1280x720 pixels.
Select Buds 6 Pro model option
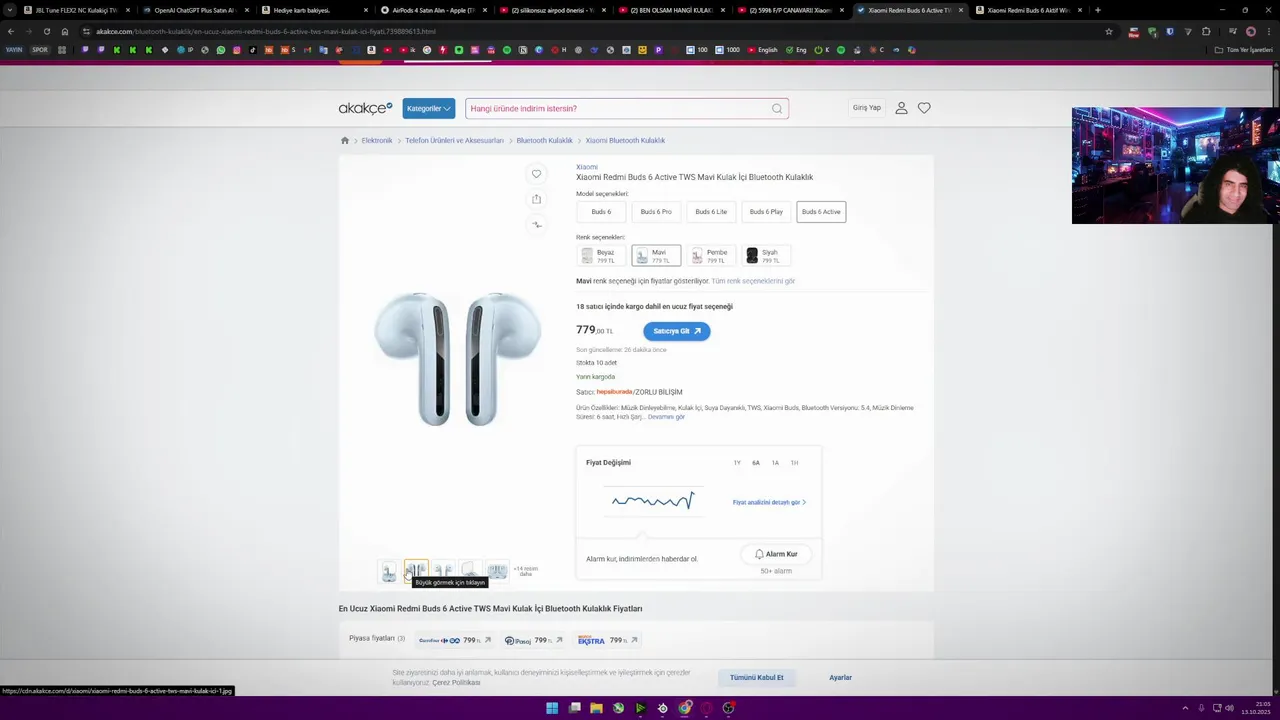[x=656, y=212]
